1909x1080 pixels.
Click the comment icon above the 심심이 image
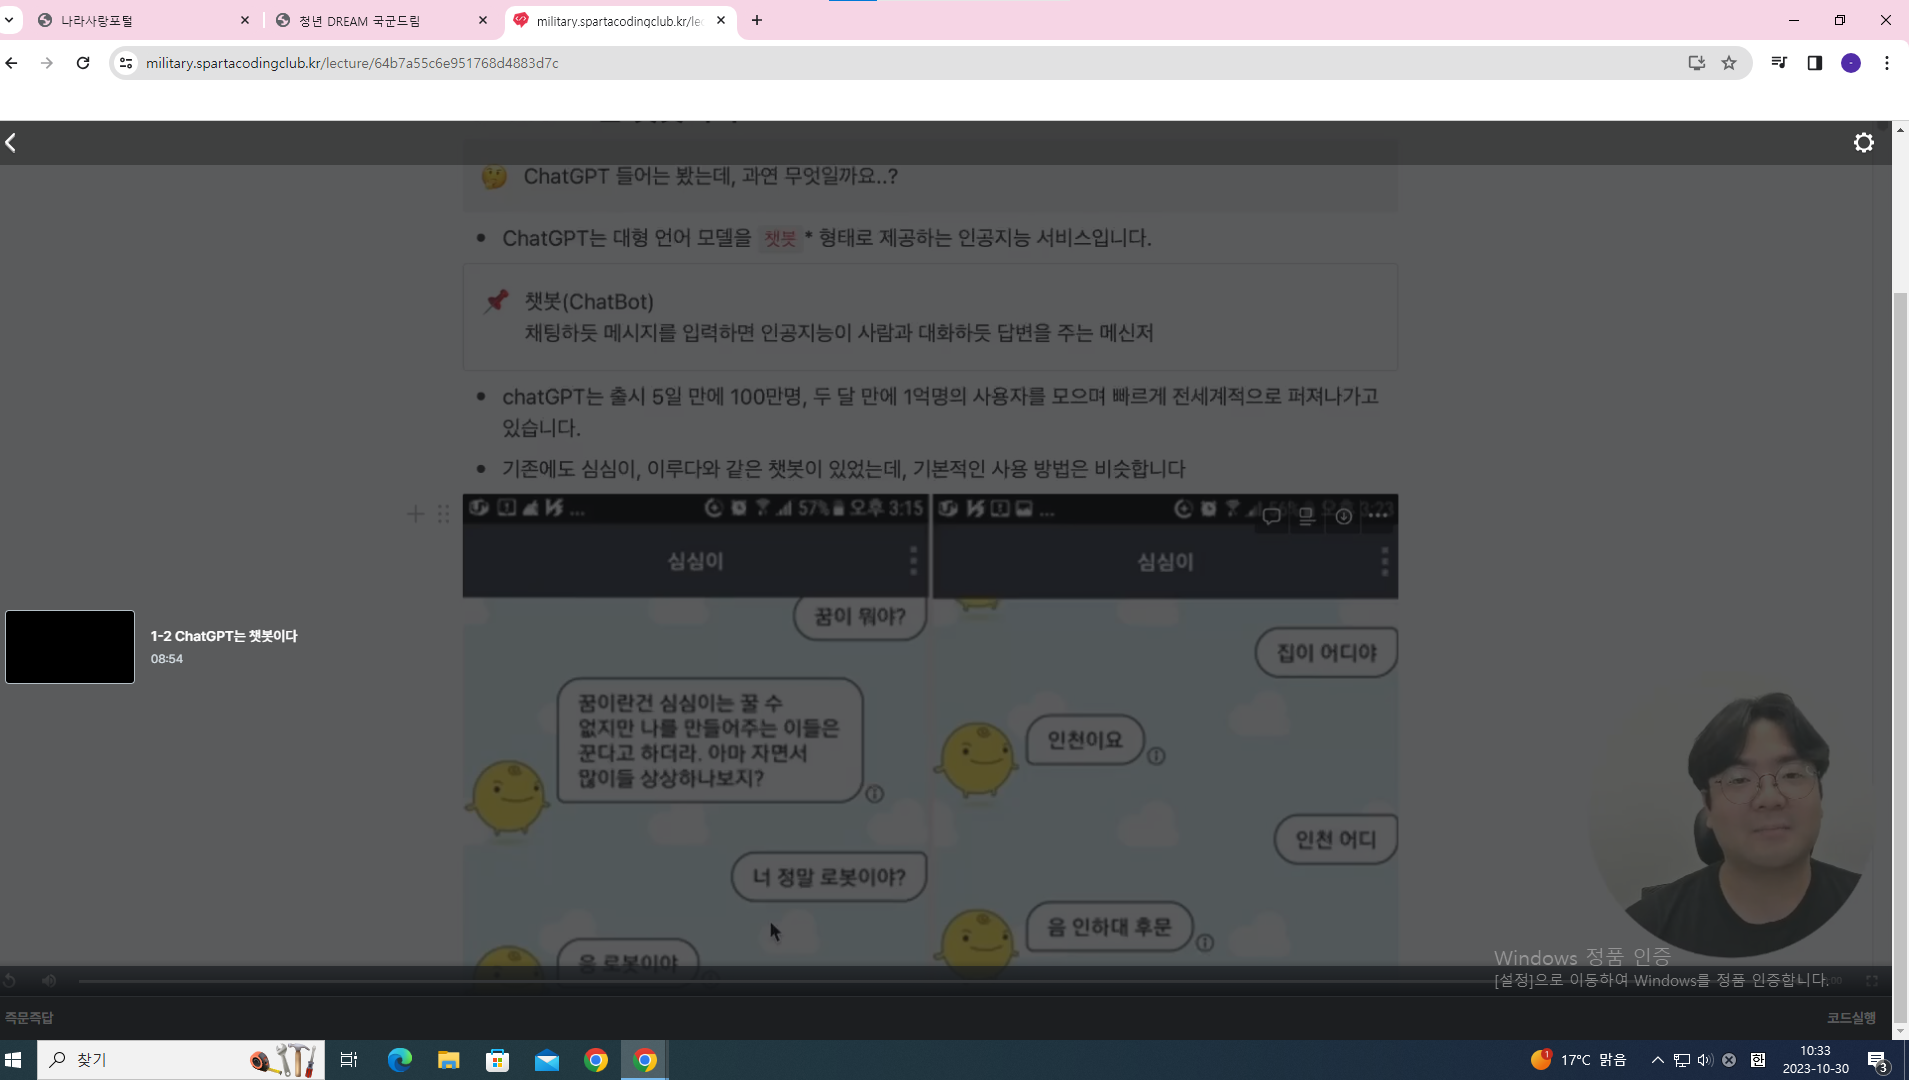(x=1271, y=516)
